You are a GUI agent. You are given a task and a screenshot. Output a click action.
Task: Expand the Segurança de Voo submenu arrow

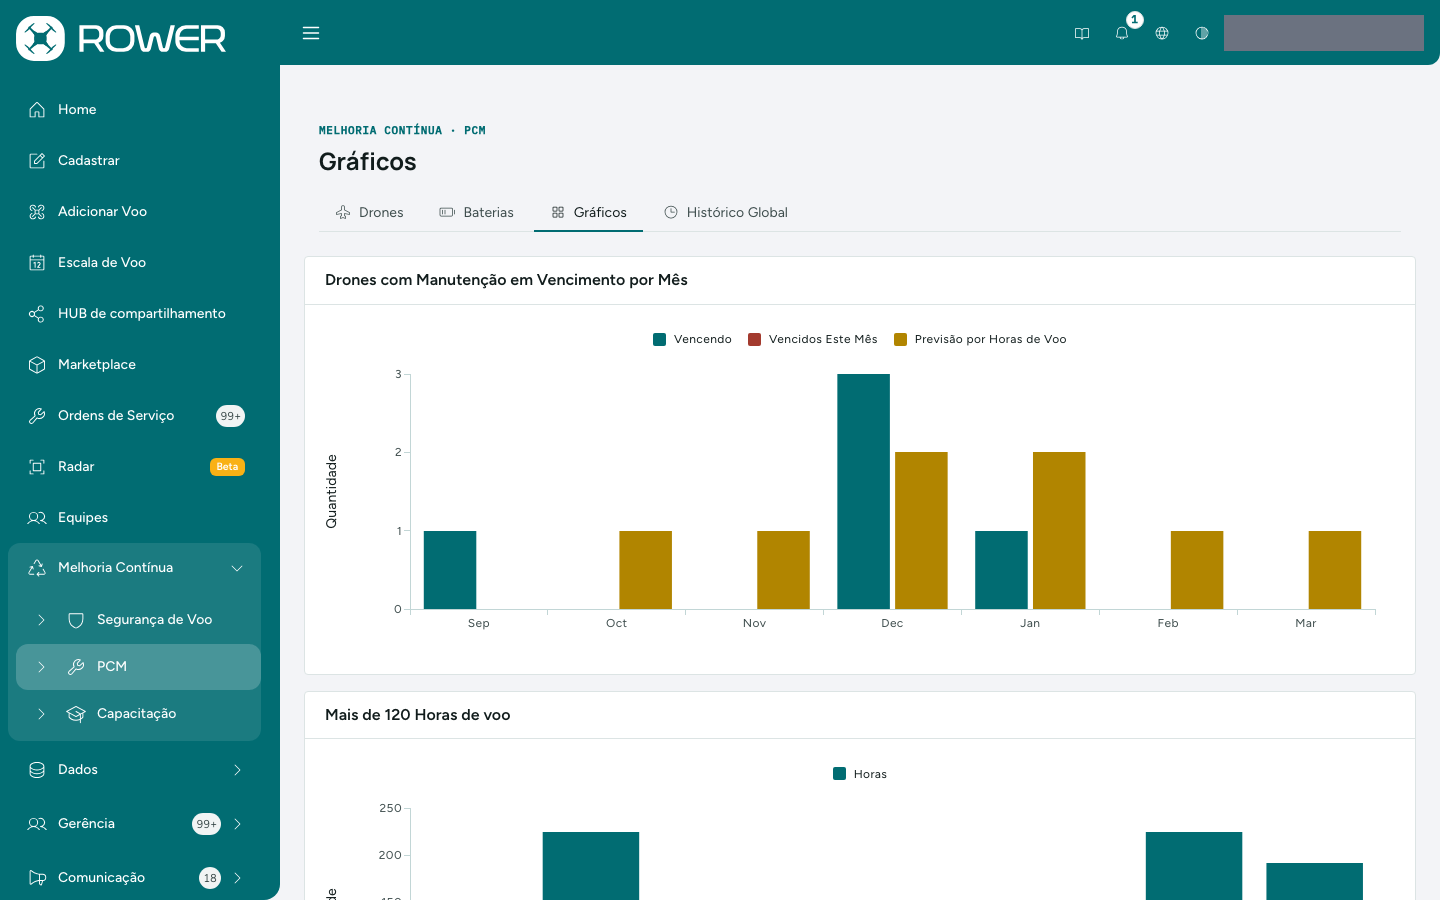[41, 620]
